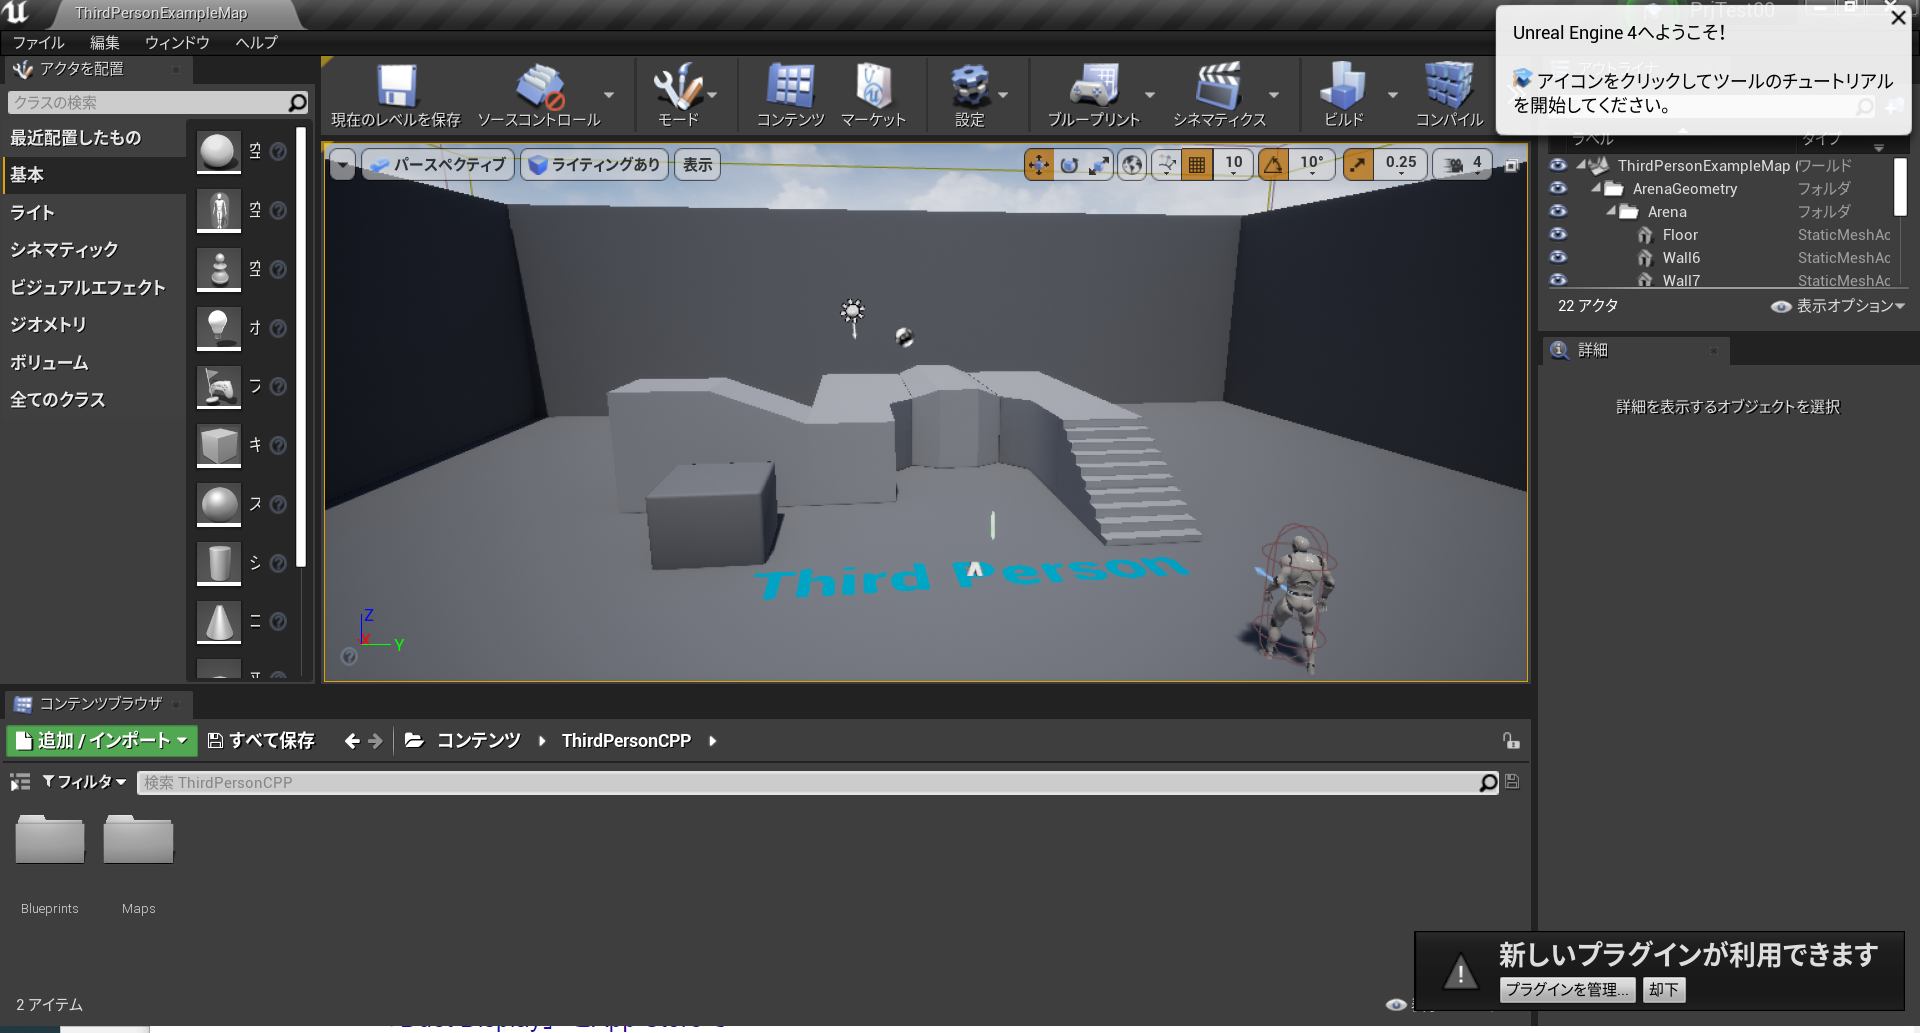
Task: Maximize viewport with the restore icon
Action: tap(1512, 165)
